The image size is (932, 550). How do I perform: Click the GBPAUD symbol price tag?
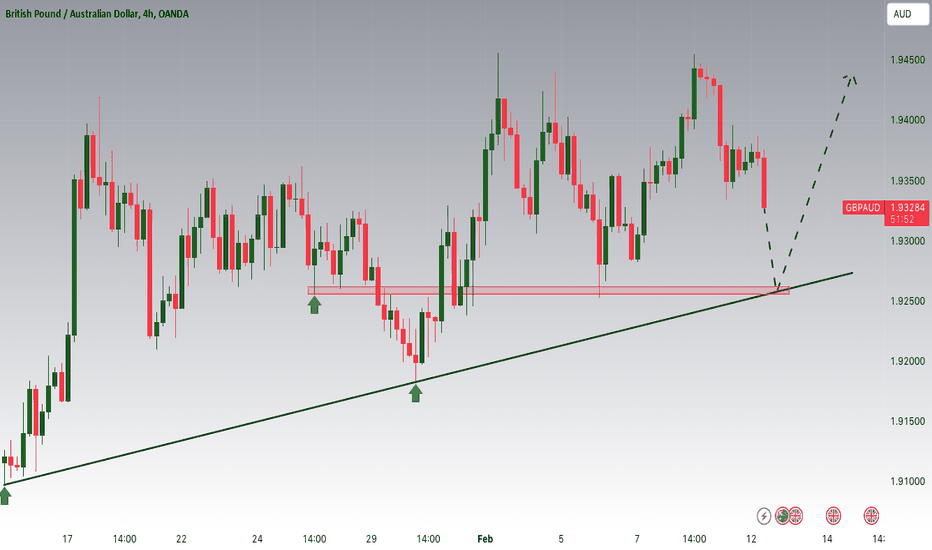point(862,208)
